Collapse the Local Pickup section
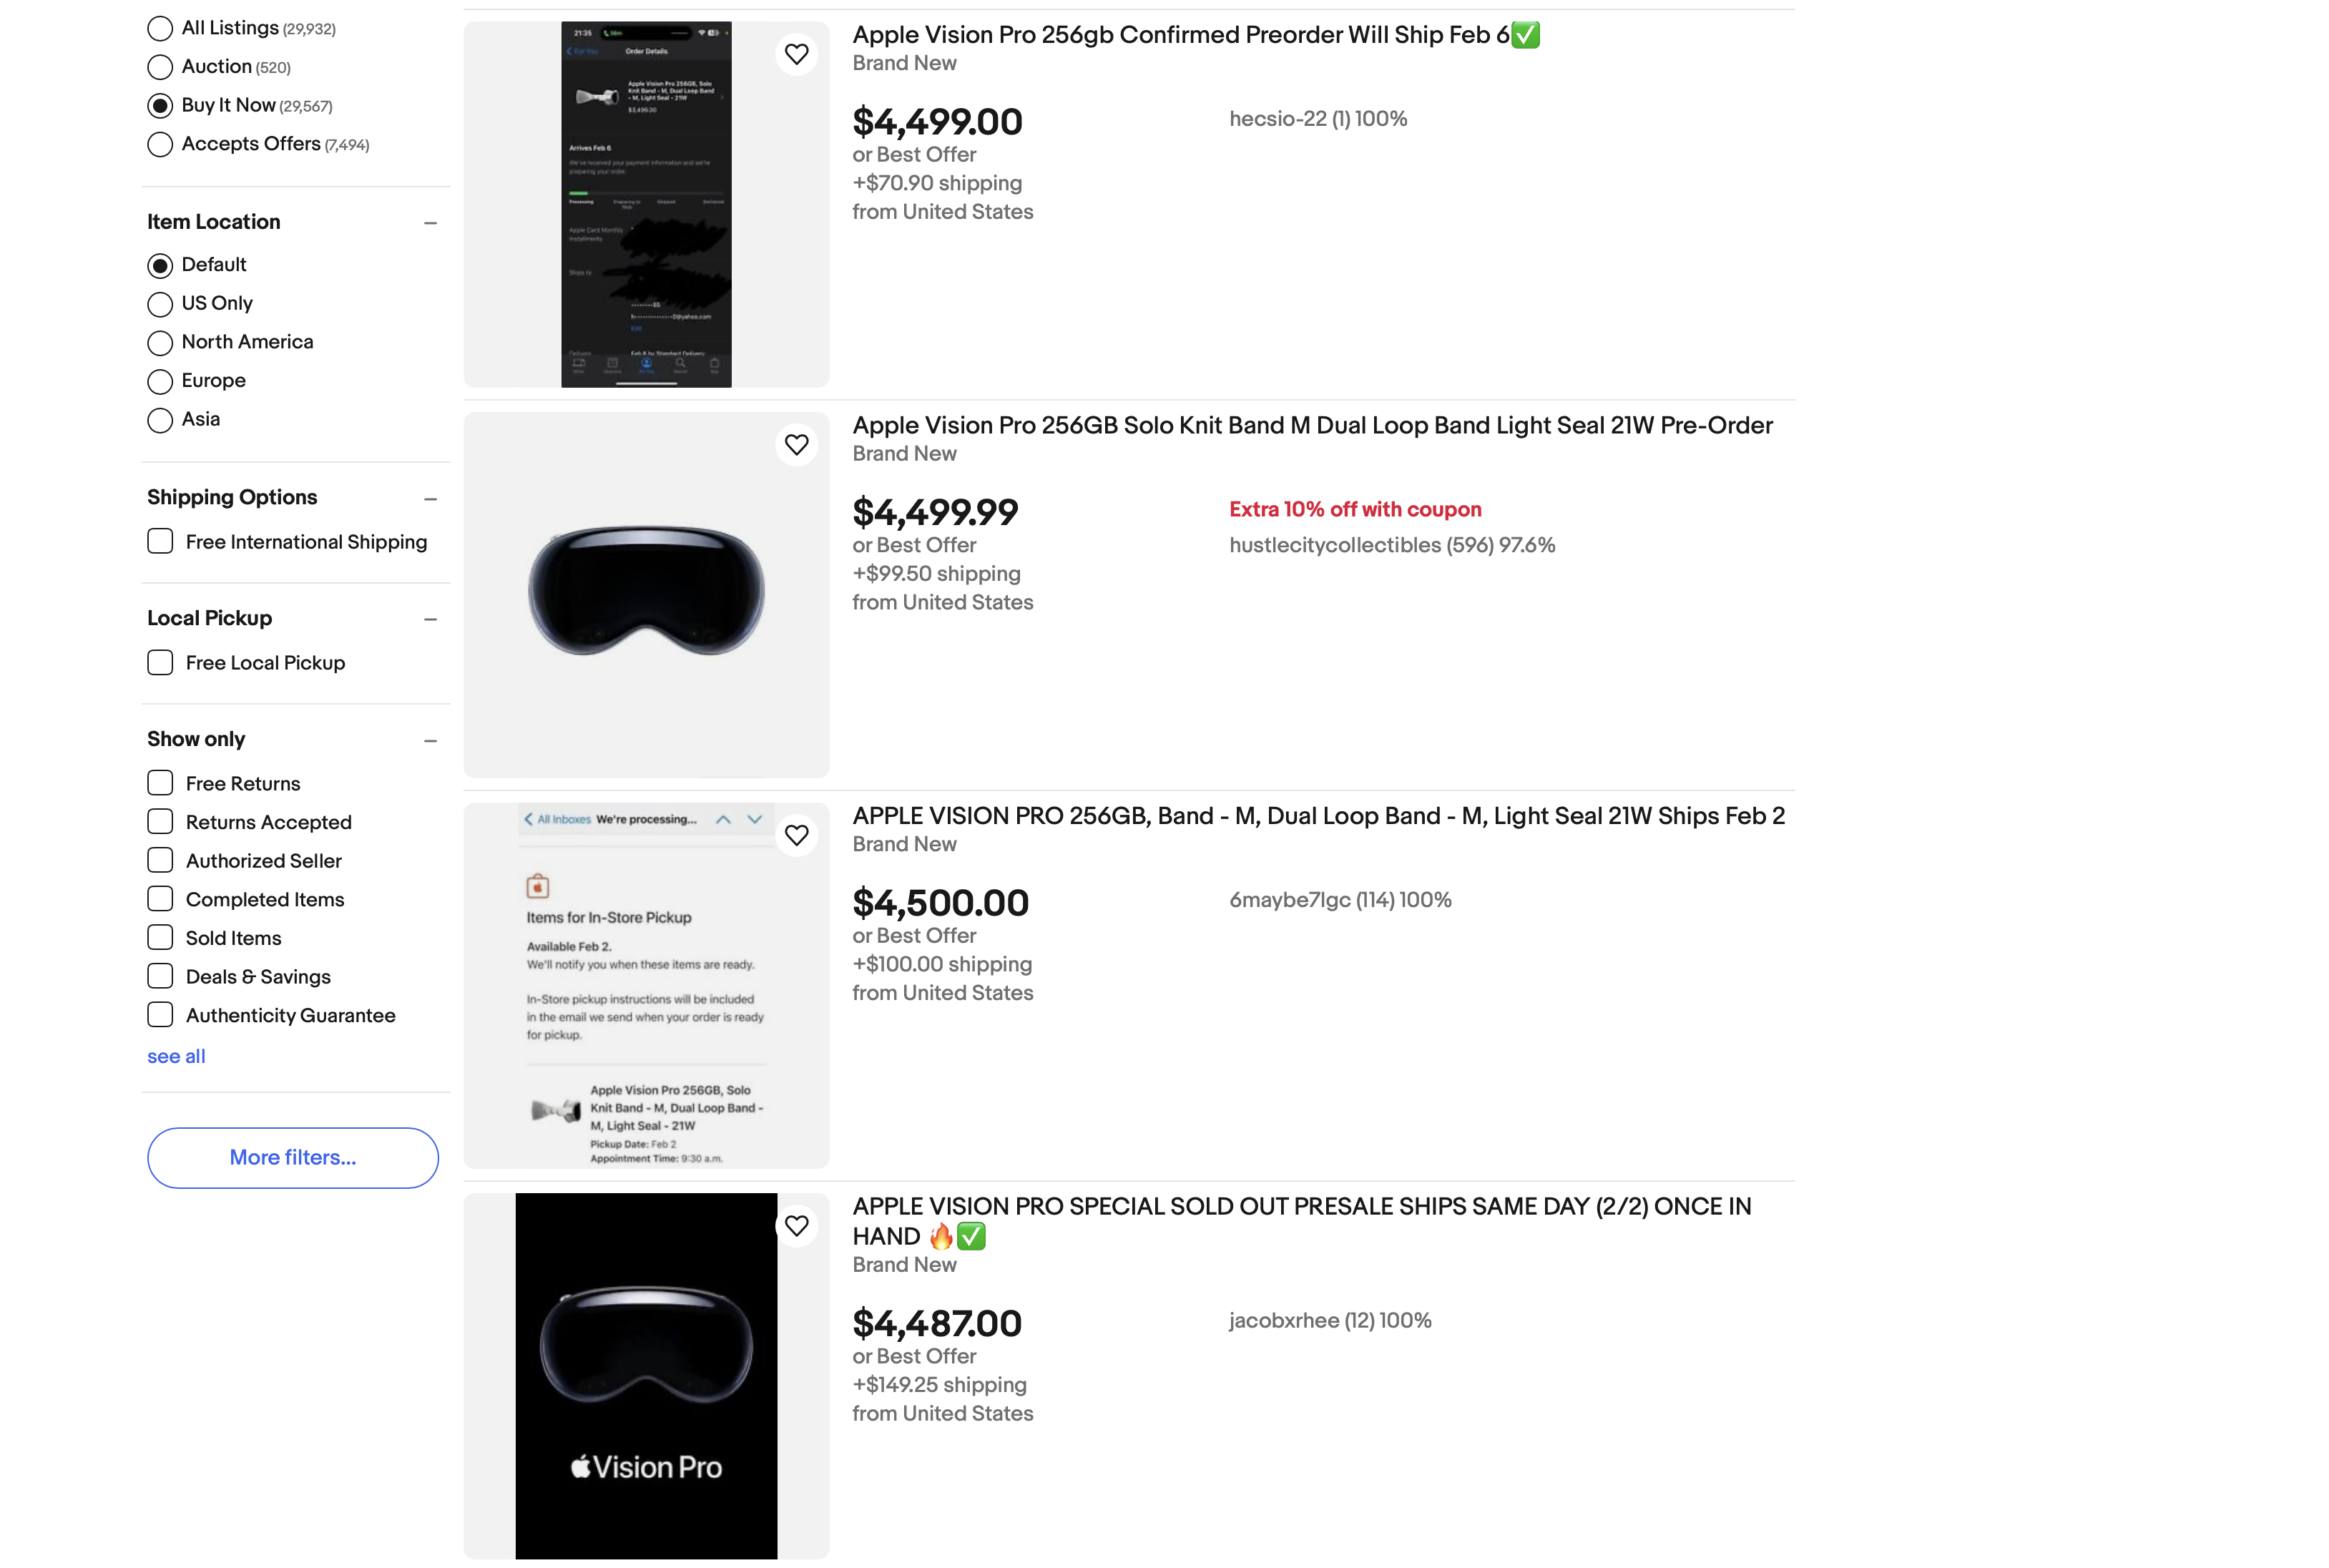 (x=430, y=619)
